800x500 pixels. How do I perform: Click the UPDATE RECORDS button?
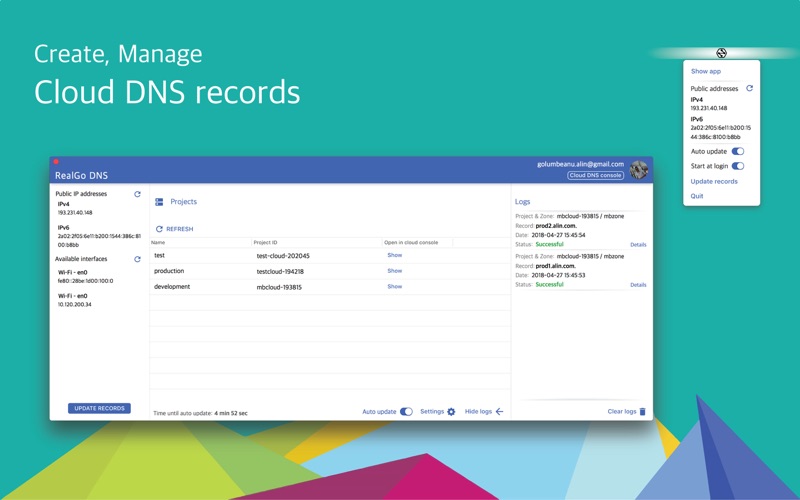coord(99,408)
